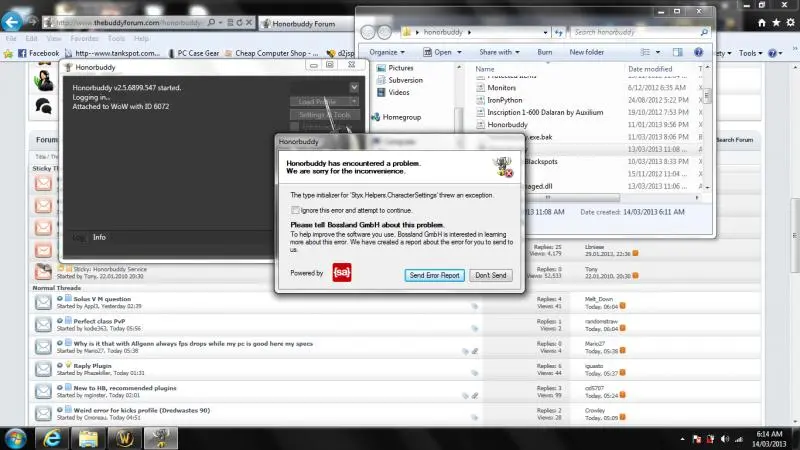Click Burn in the Explorer toolbar
The width and height of the screenshot is (800, 450).
pos(544,52)
